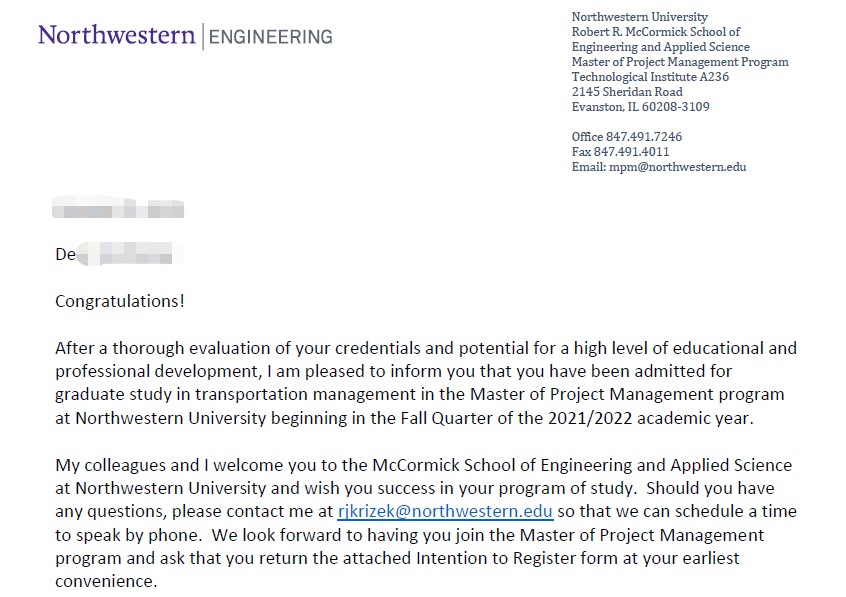Click the Office 847.491.7246 phone line
The width and height of the screenshot is (846, 597).
(x=627, y=137)
